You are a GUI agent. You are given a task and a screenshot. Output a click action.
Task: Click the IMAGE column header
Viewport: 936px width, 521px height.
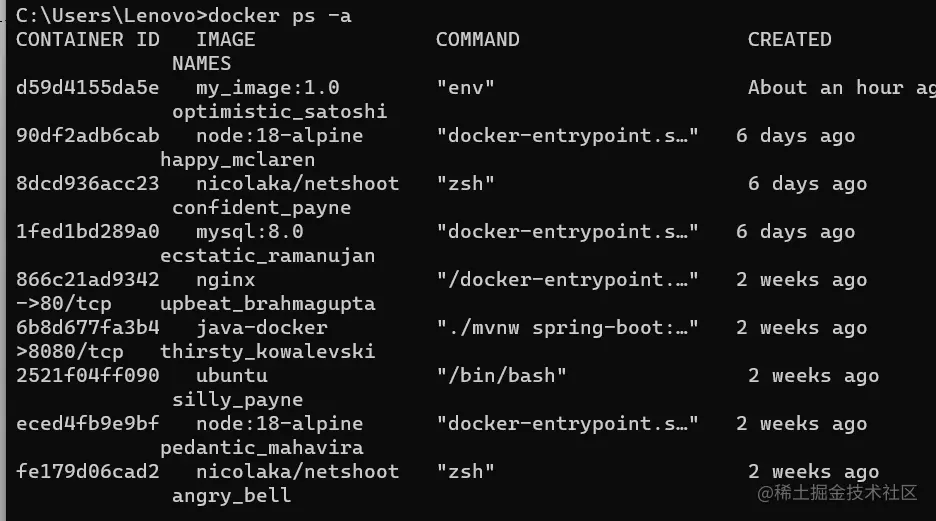pos(225,40)
